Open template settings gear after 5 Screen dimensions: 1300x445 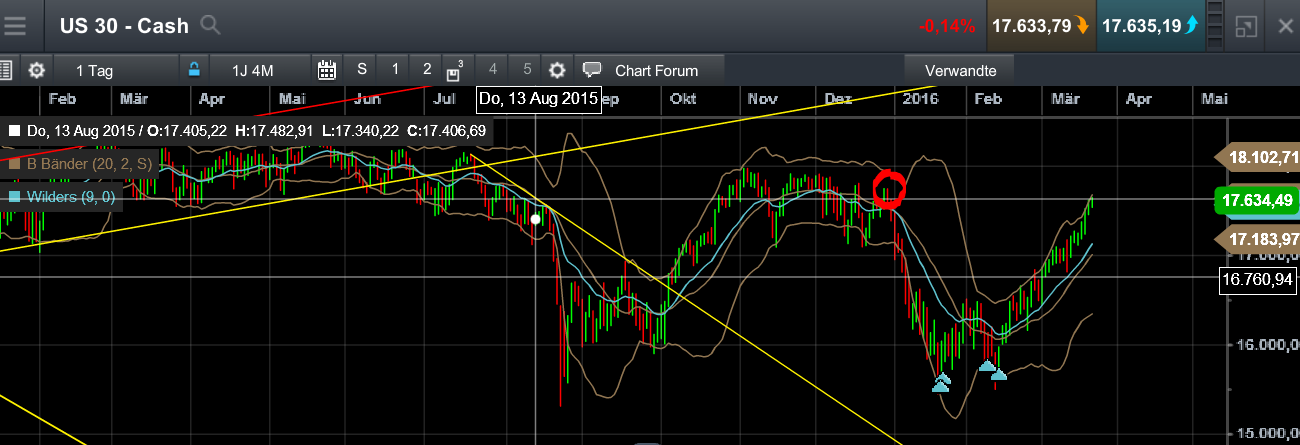coord(557,70)
